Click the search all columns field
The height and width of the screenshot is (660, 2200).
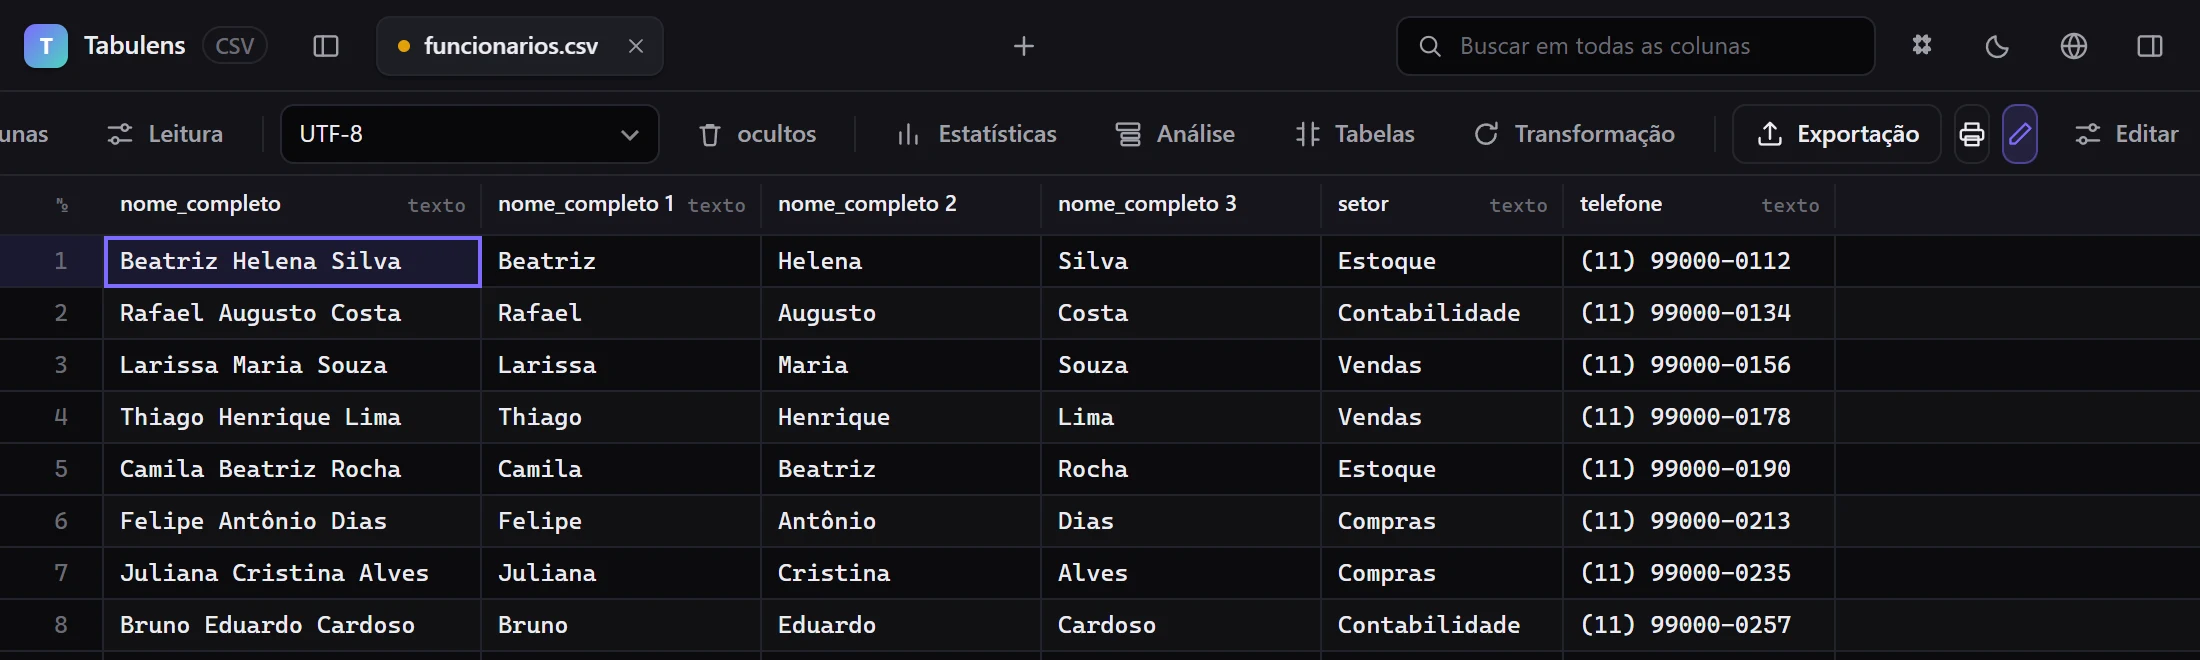1636,46
